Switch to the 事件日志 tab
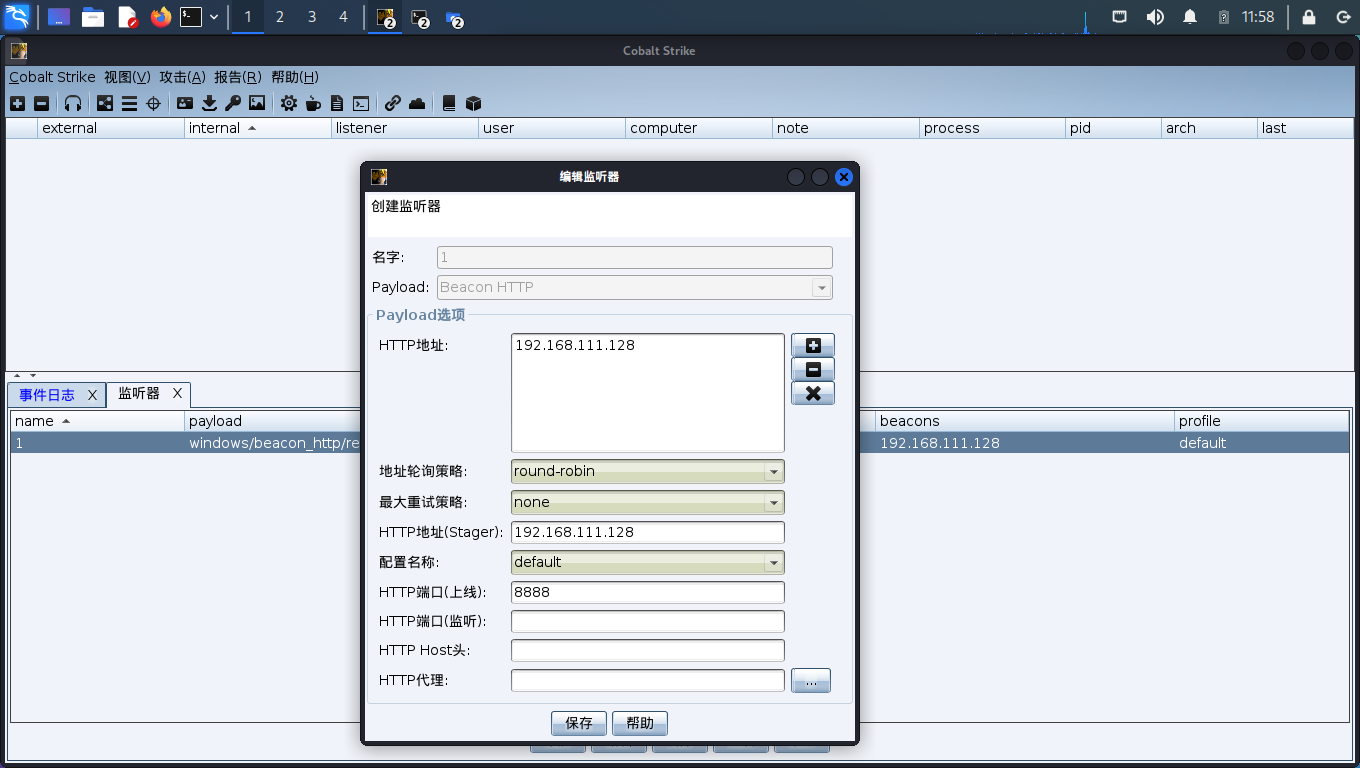The image size is (1360, 768). pyautogui.click(x=46, y=395)
